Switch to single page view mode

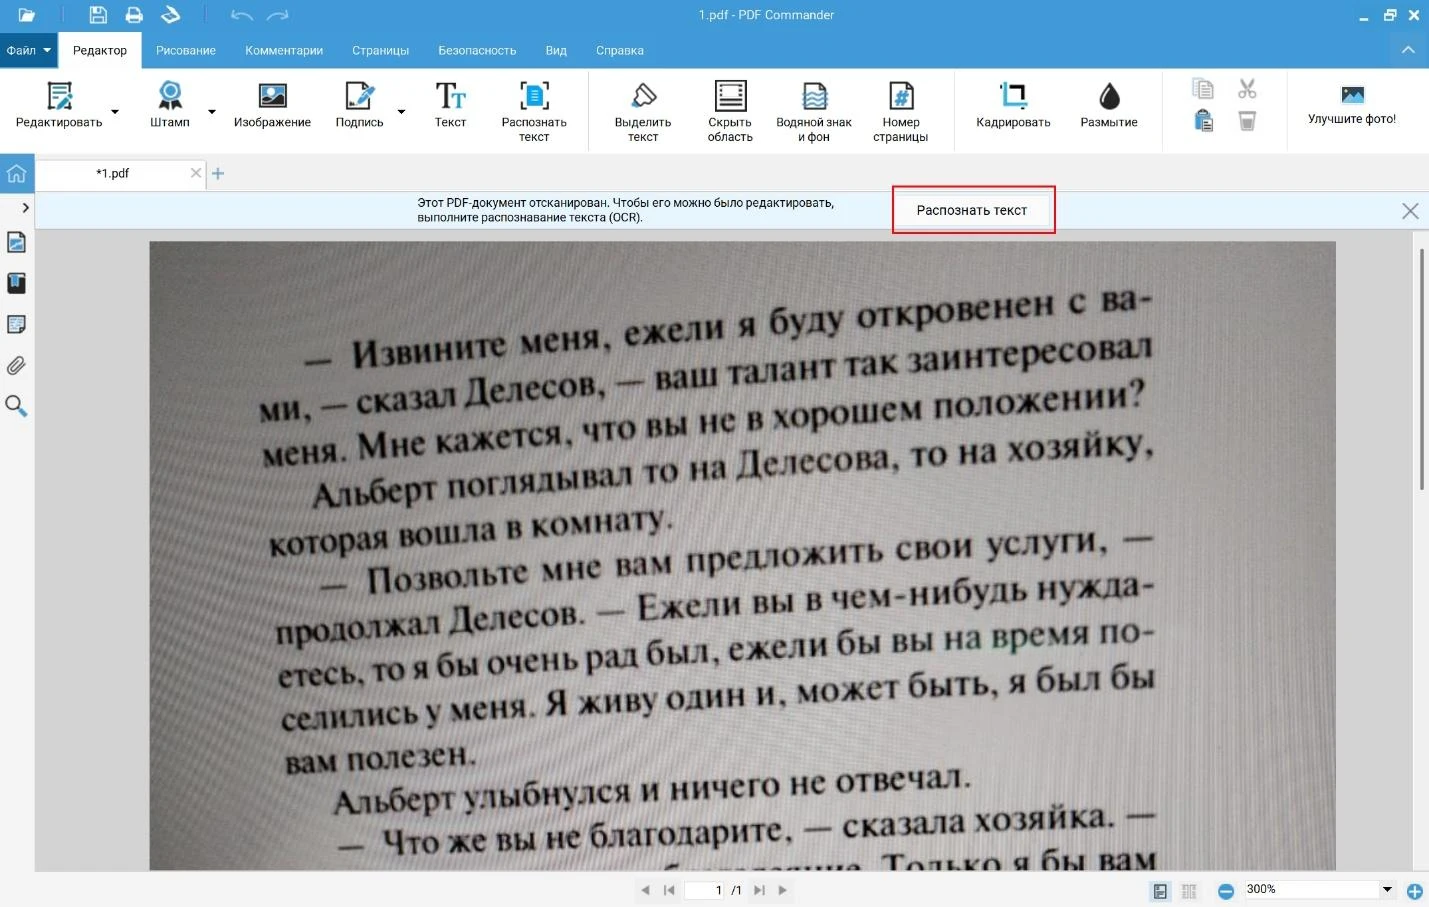(x=1160, y=891)
